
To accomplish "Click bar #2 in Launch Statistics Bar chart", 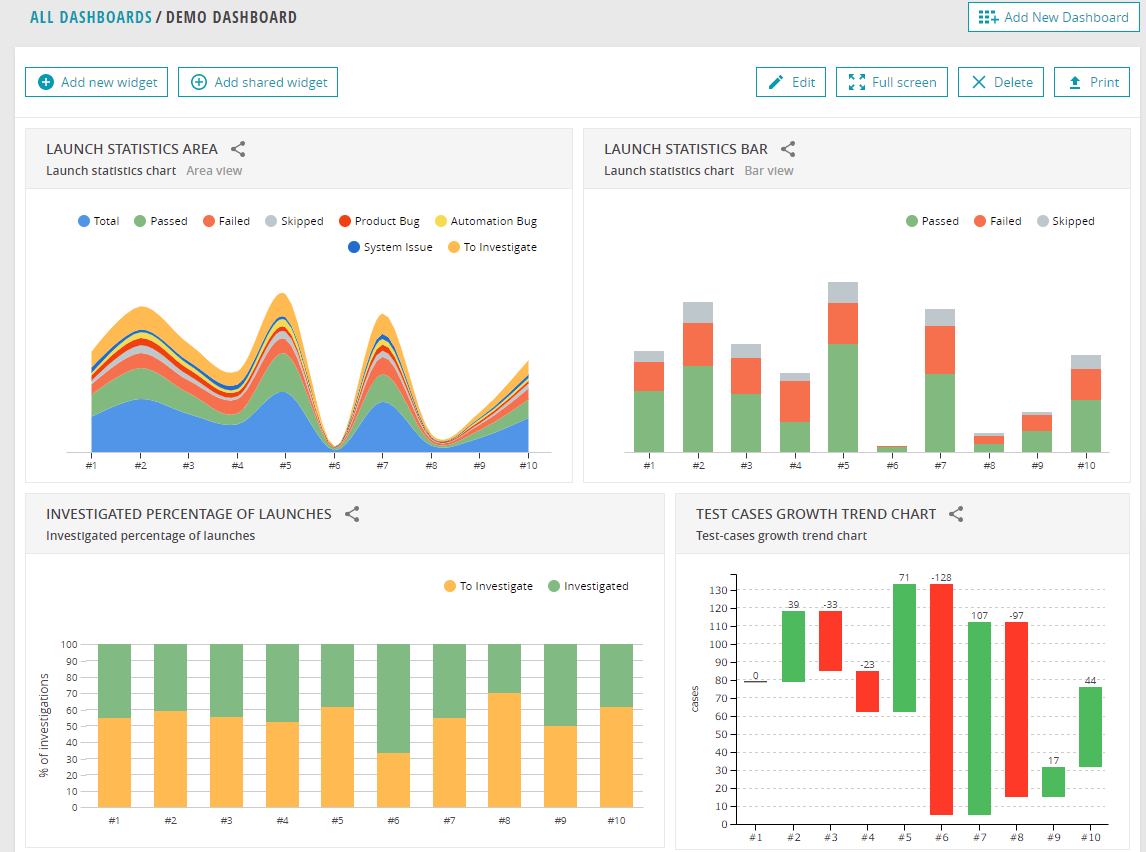I will (x=698, y=377).
